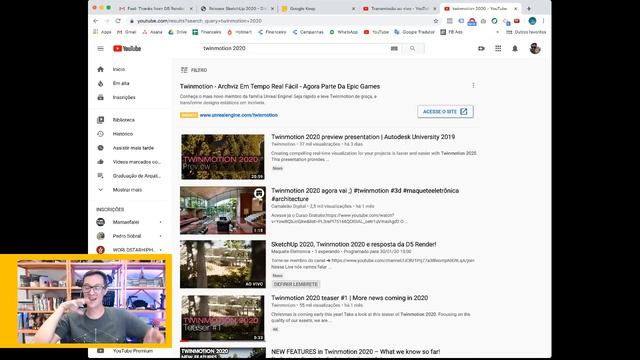
Task: Reload the page with refresh icon
Action: pyautogui.click(x=118, y=21)
